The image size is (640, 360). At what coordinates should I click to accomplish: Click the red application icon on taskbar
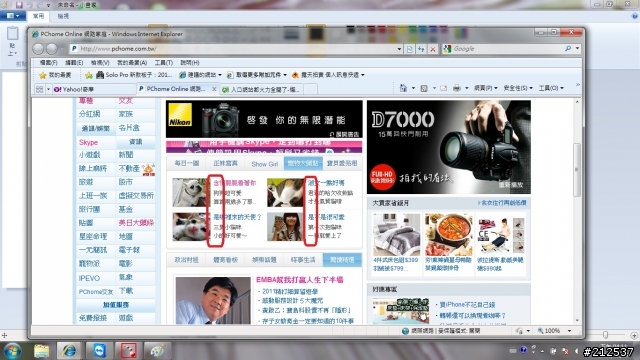[x=128, y=350]
